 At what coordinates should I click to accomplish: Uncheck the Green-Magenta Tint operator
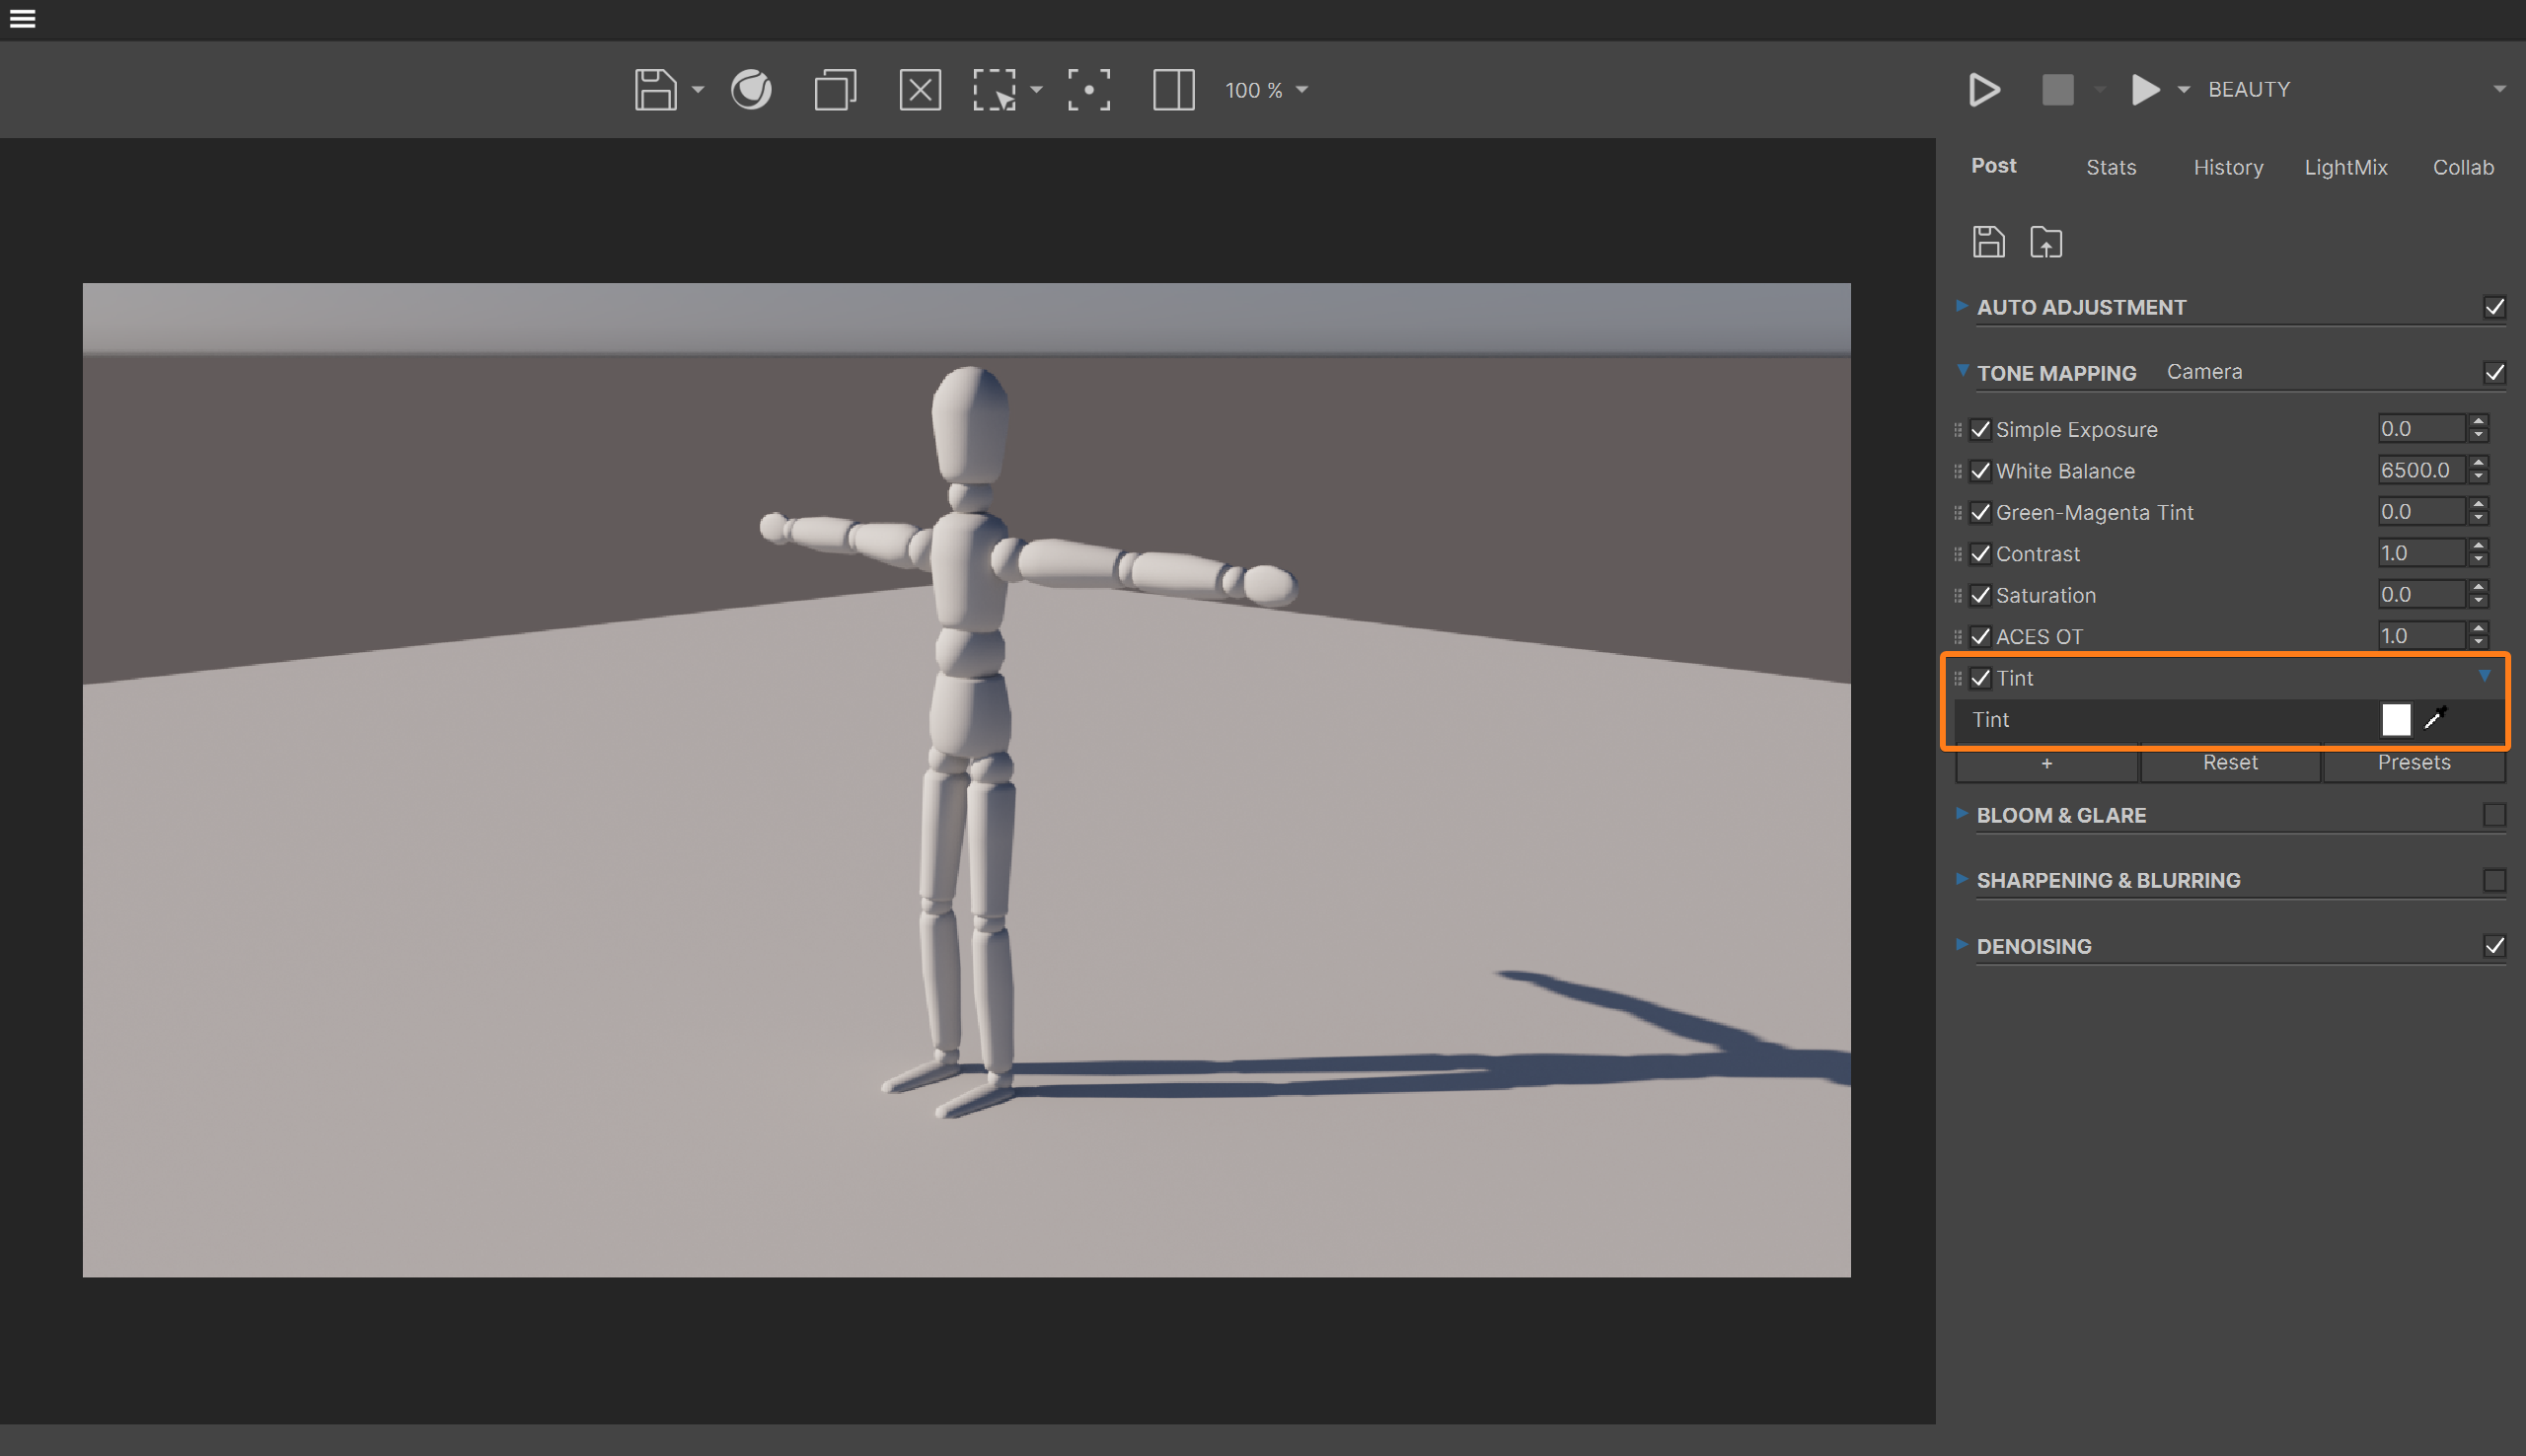(1980, 513)
